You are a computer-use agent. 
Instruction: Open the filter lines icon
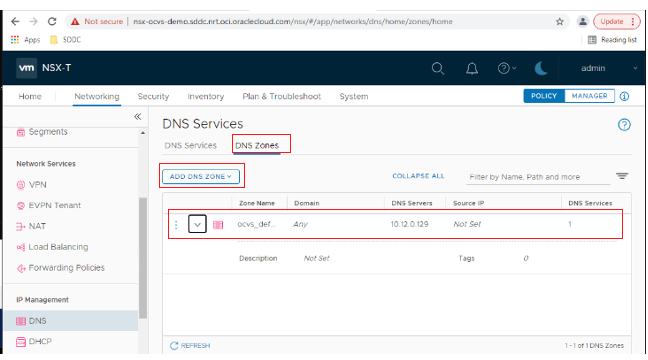622,176
